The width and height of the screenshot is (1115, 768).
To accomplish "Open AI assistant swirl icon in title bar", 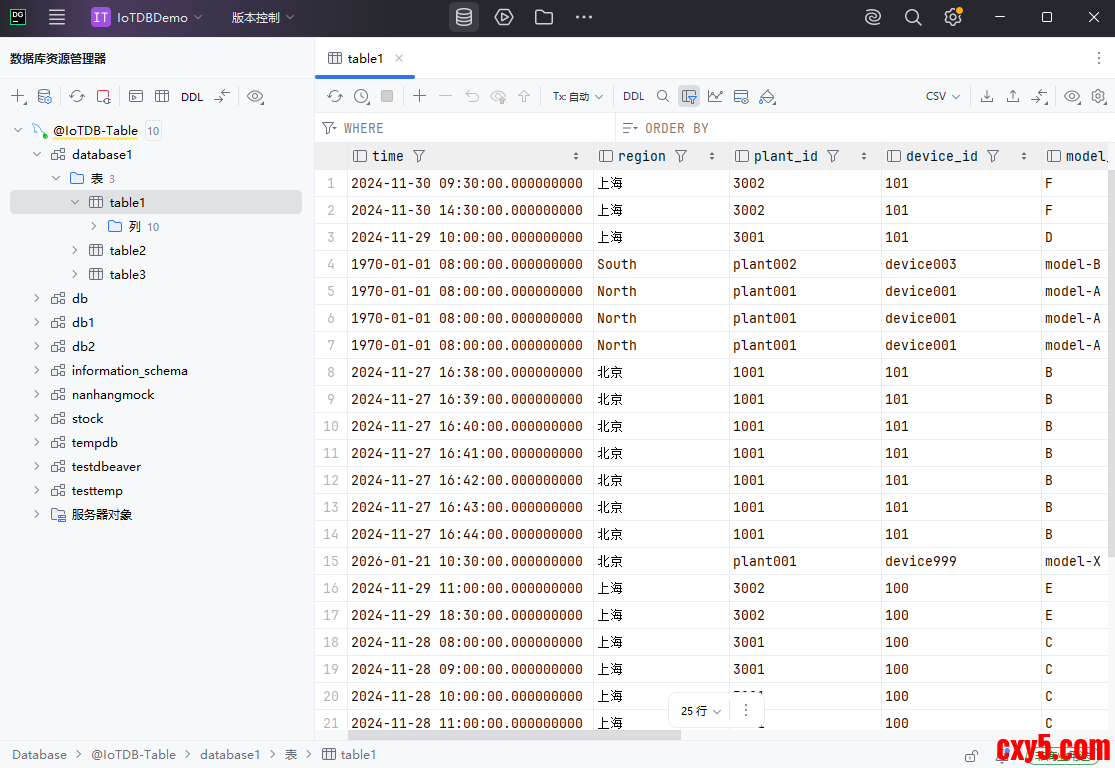I will pos(873,17).
